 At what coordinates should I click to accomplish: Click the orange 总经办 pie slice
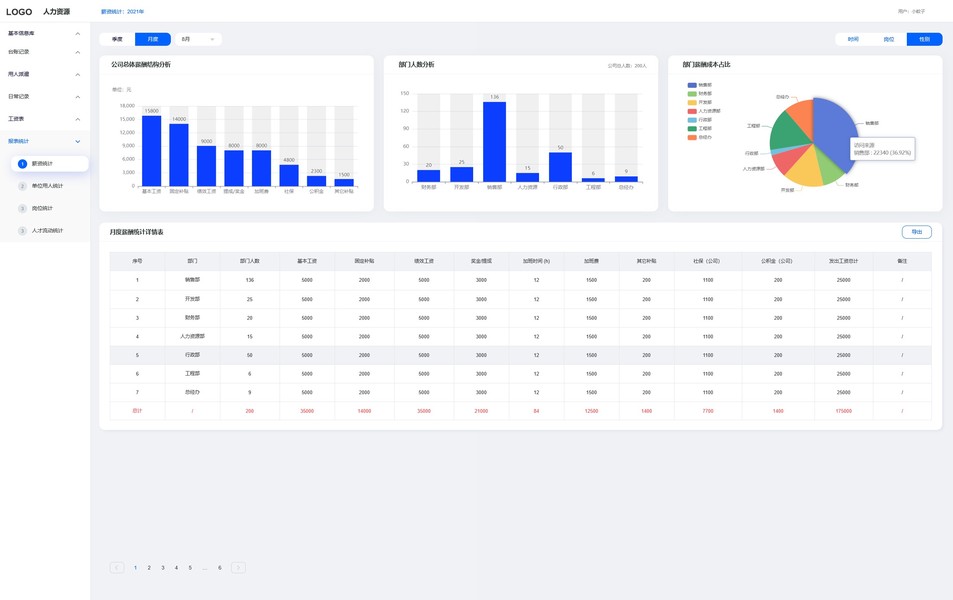[x=802, y=117]
